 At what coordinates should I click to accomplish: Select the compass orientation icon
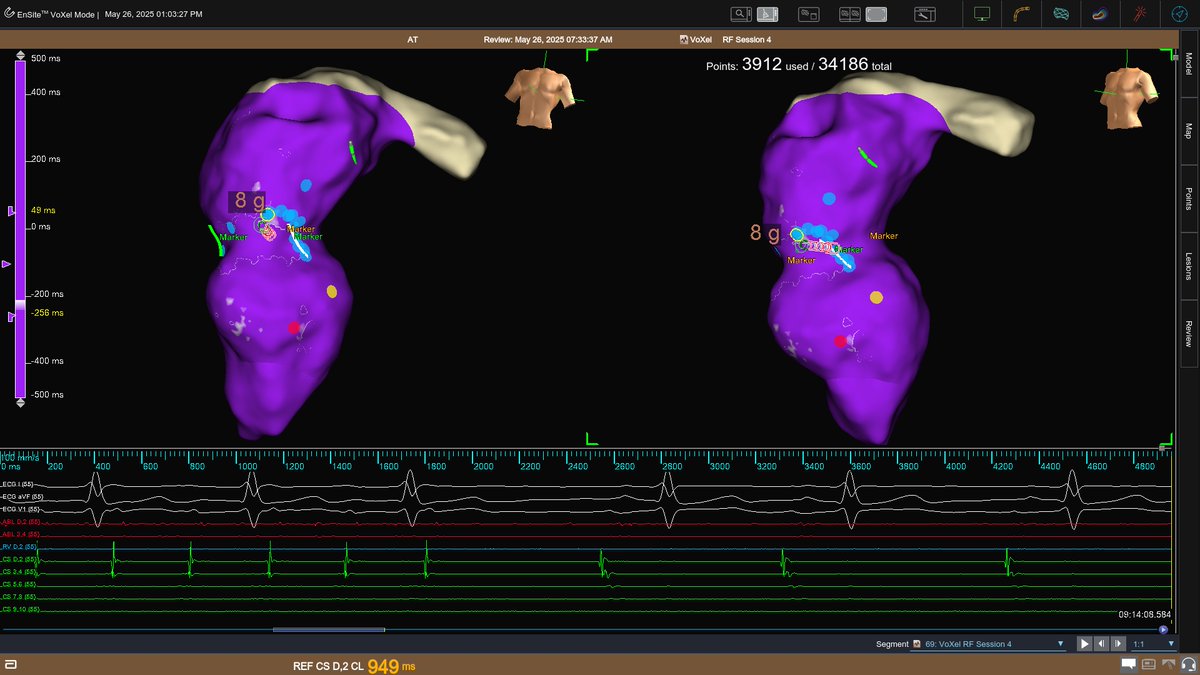click(1180, 14)
